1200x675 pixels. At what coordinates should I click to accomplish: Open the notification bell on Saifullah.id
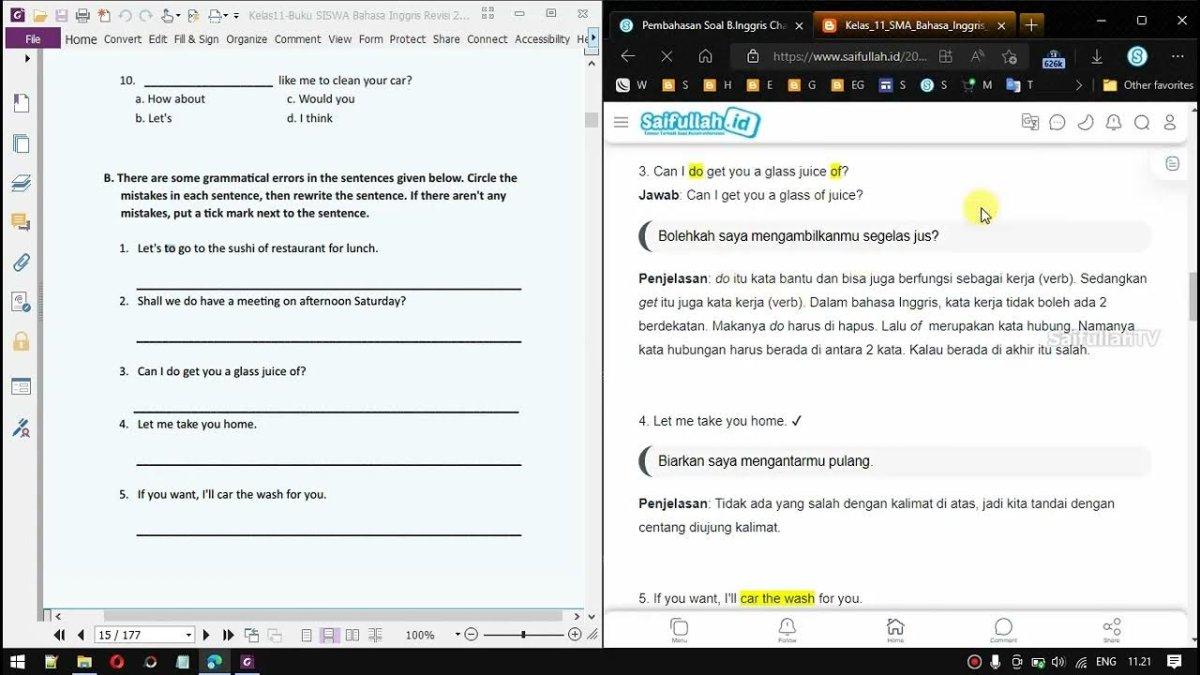(1113, 122)
